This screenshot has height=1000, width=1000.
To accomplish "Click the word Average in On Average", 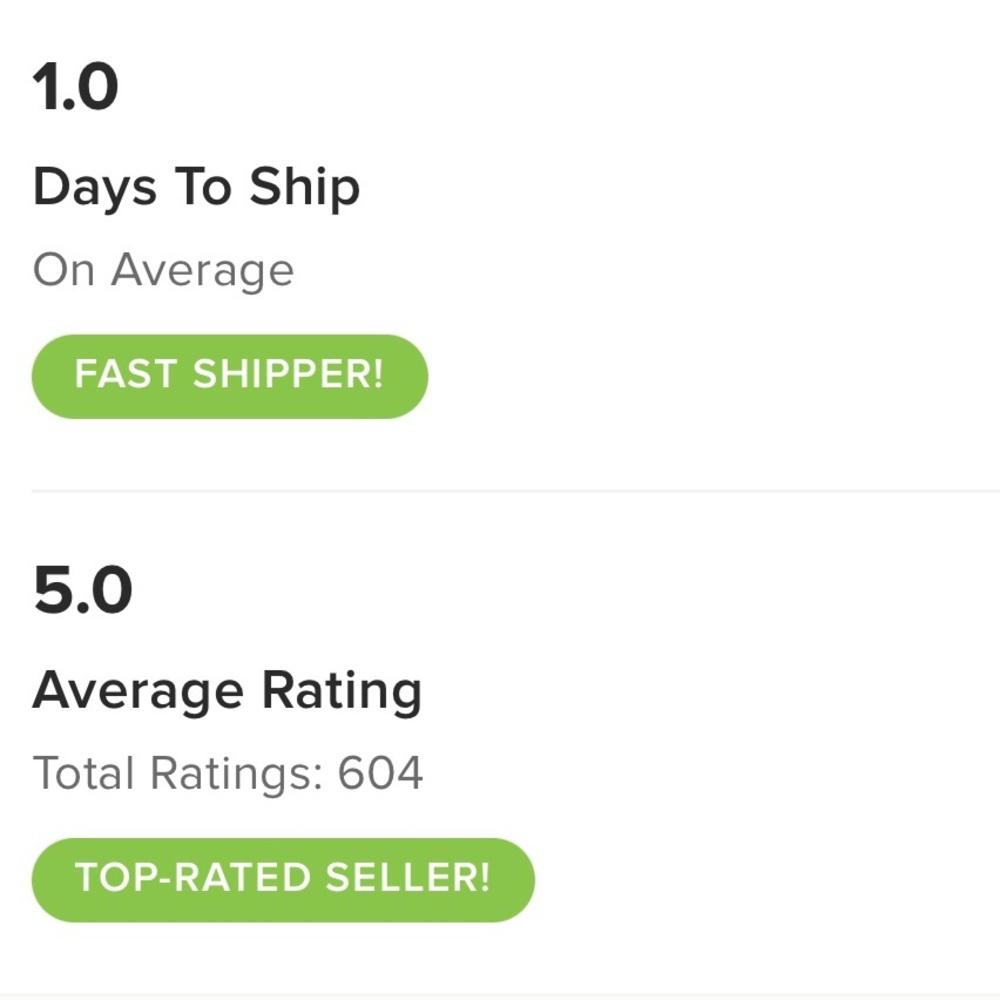I will 202,270.
